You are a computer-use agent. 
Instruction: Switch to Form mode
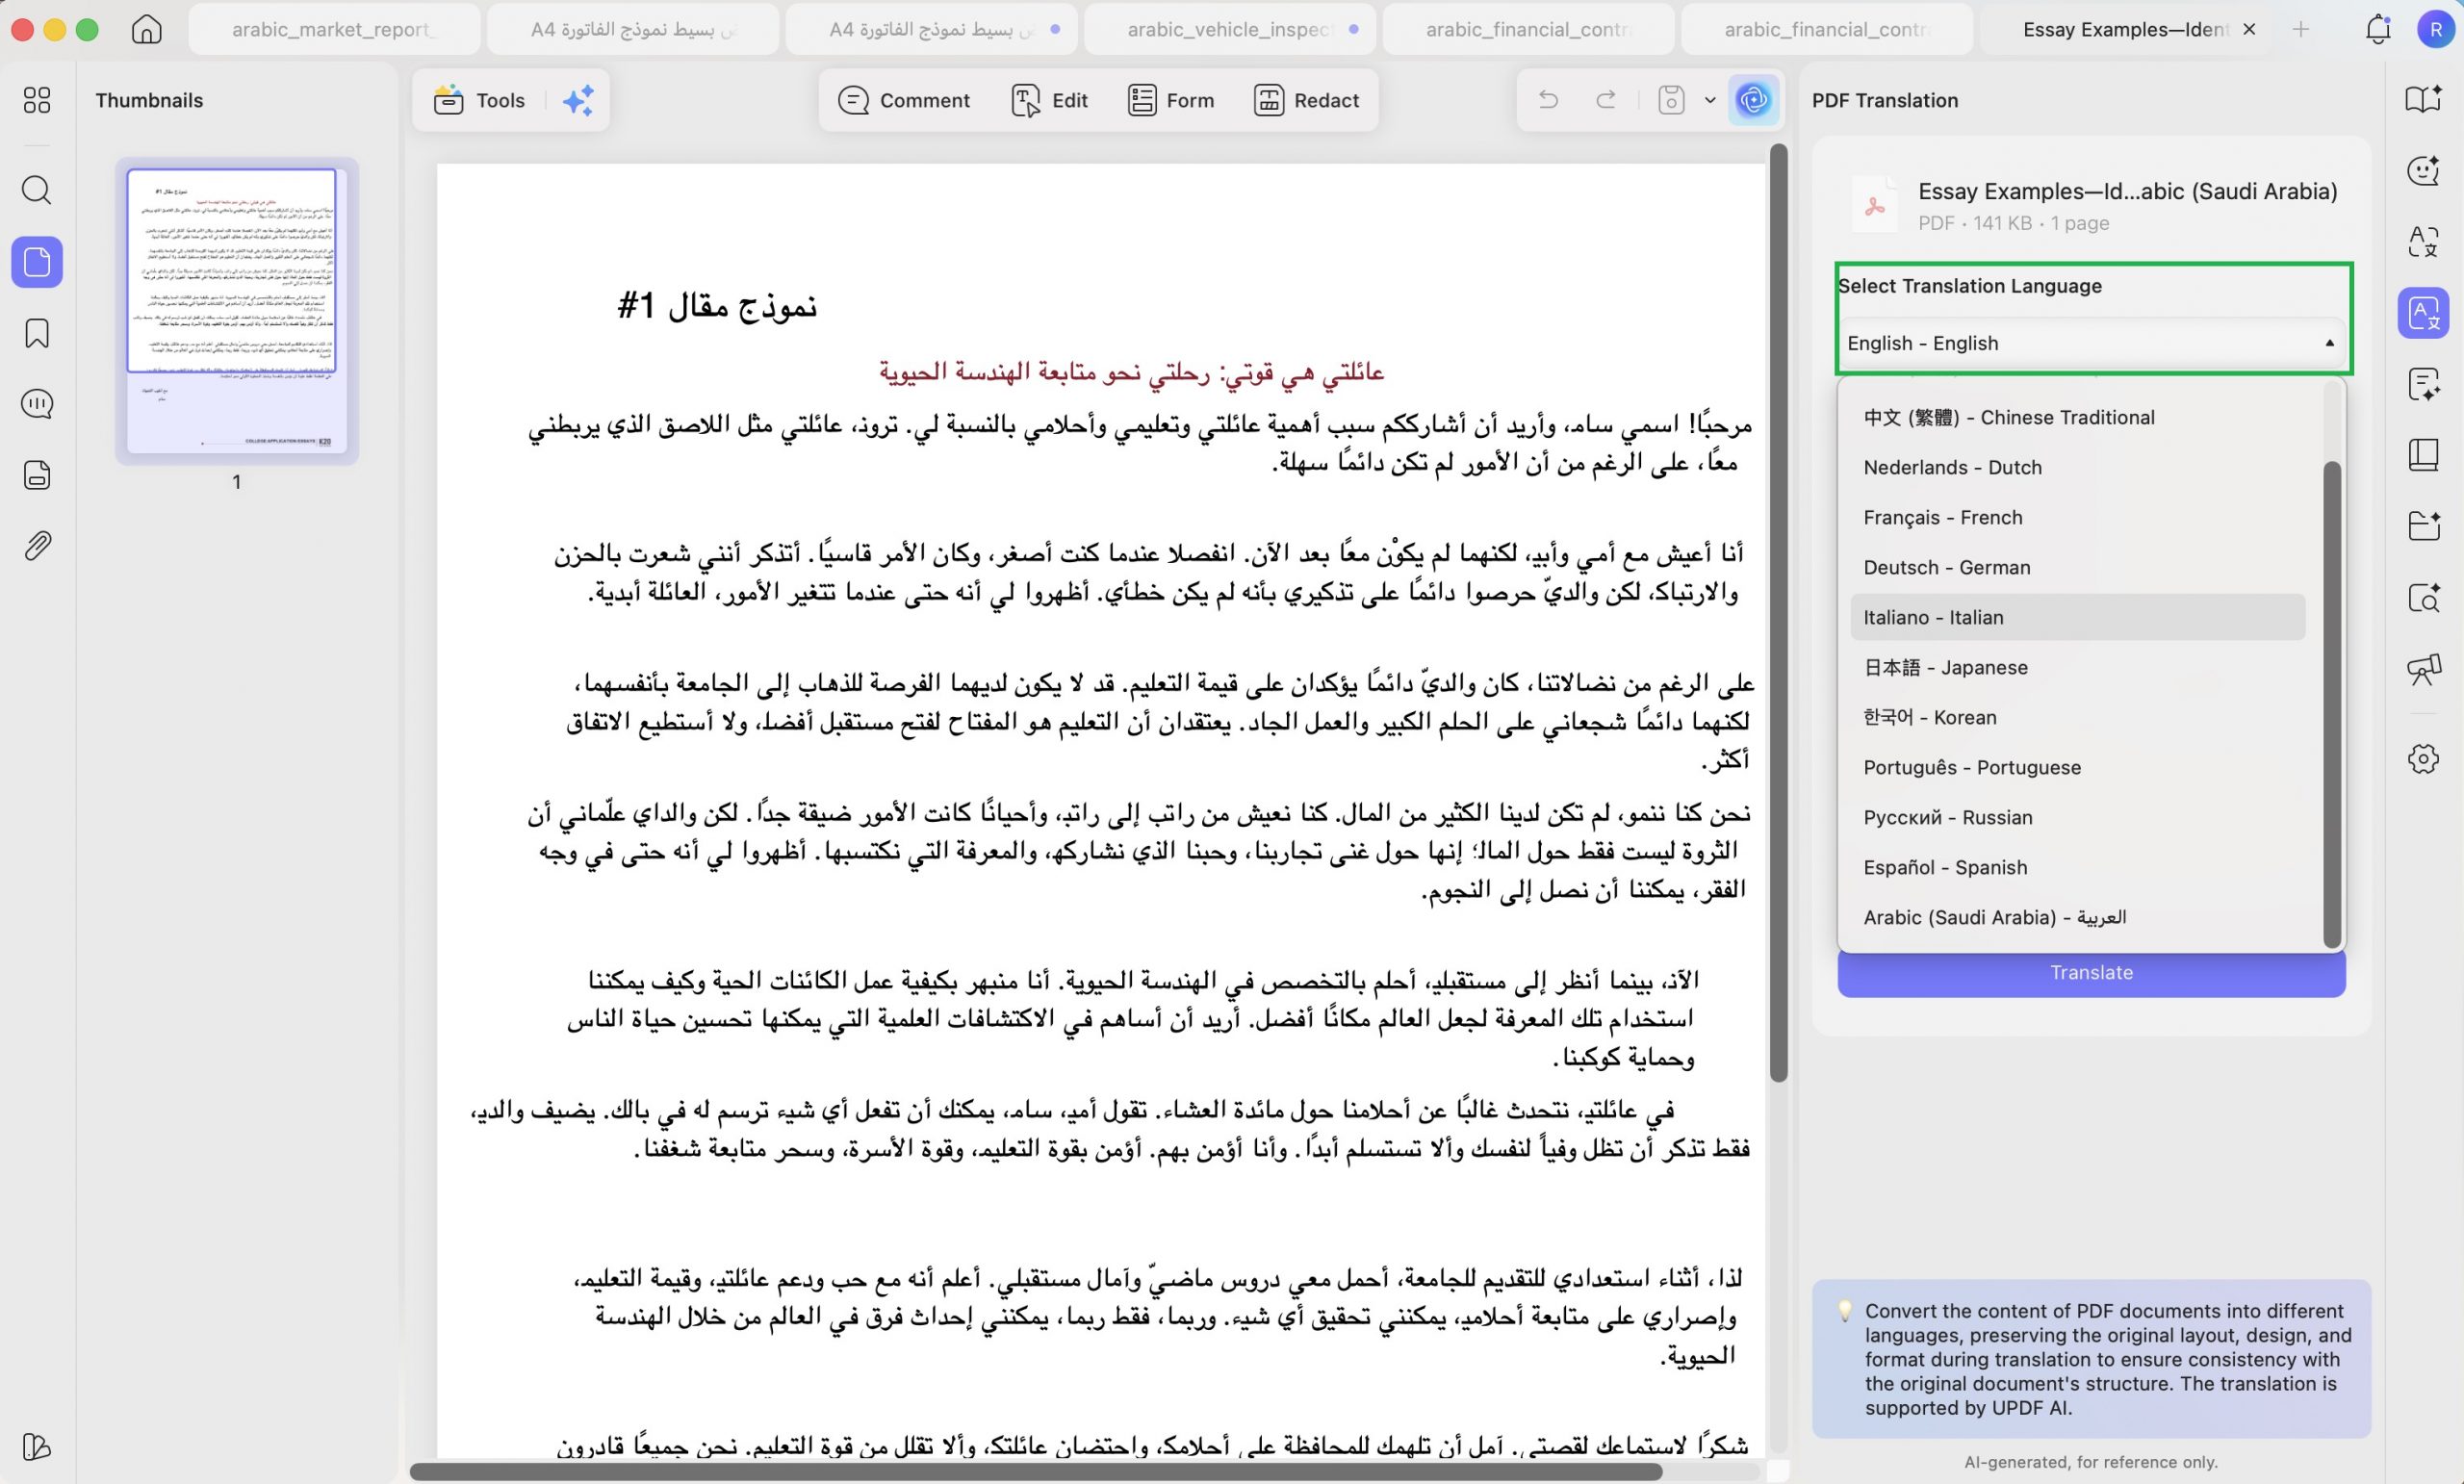click(1171, 100)
